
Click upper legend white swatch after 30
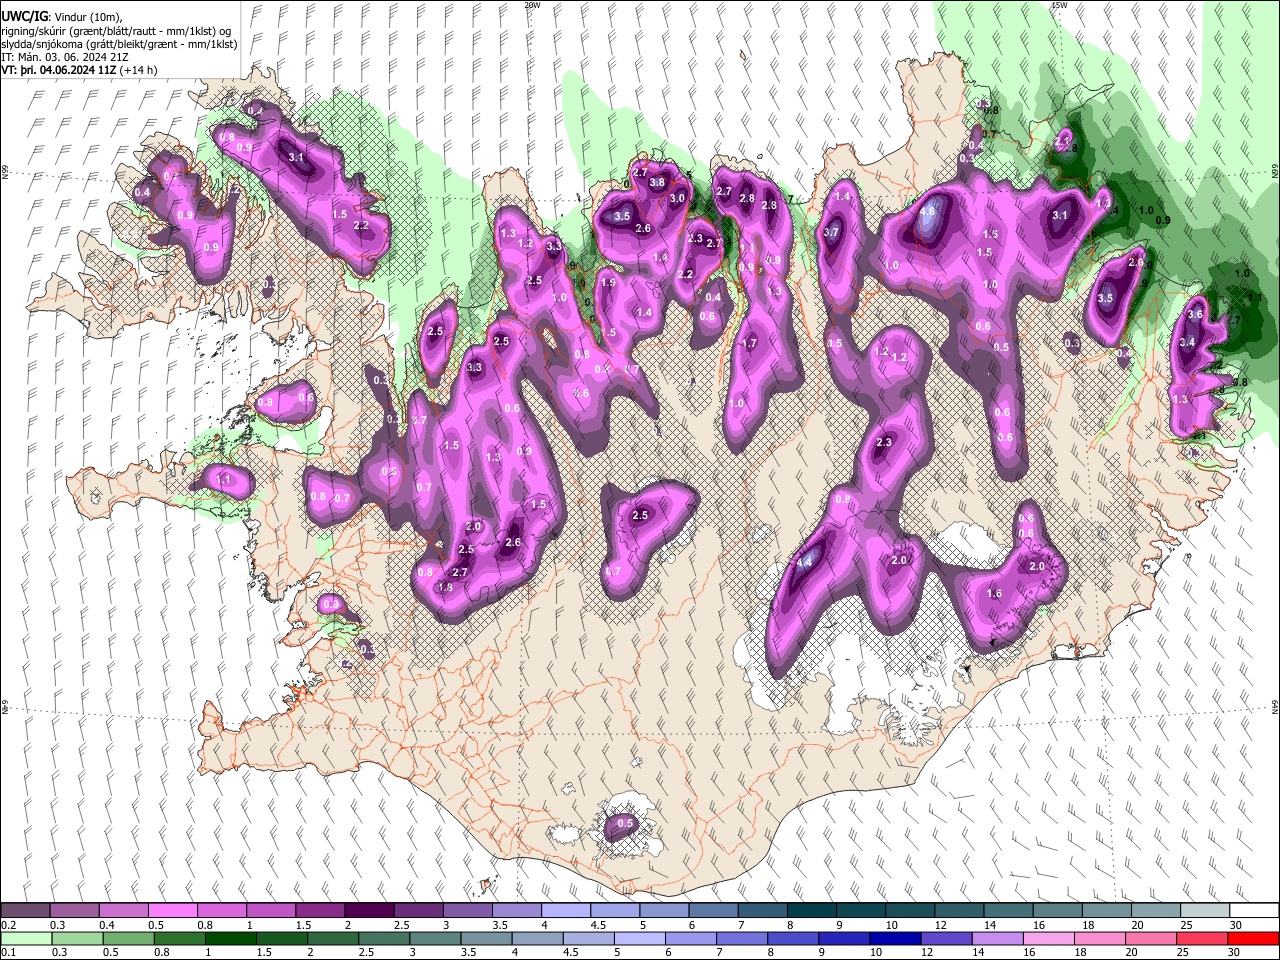point(1254,911)
